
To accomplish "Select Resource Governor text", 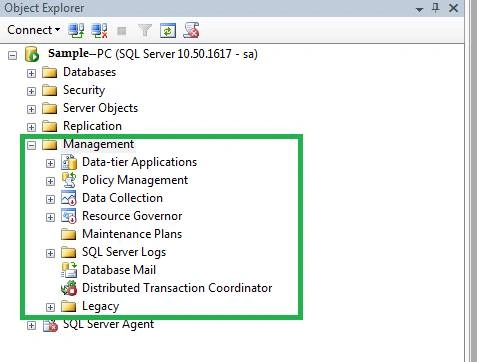I will click(132, 216).
